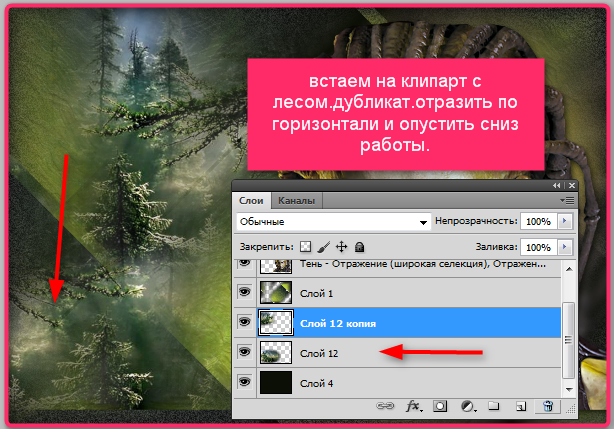Click the black Слой 4 thumbnail

[x=276, y=382]
